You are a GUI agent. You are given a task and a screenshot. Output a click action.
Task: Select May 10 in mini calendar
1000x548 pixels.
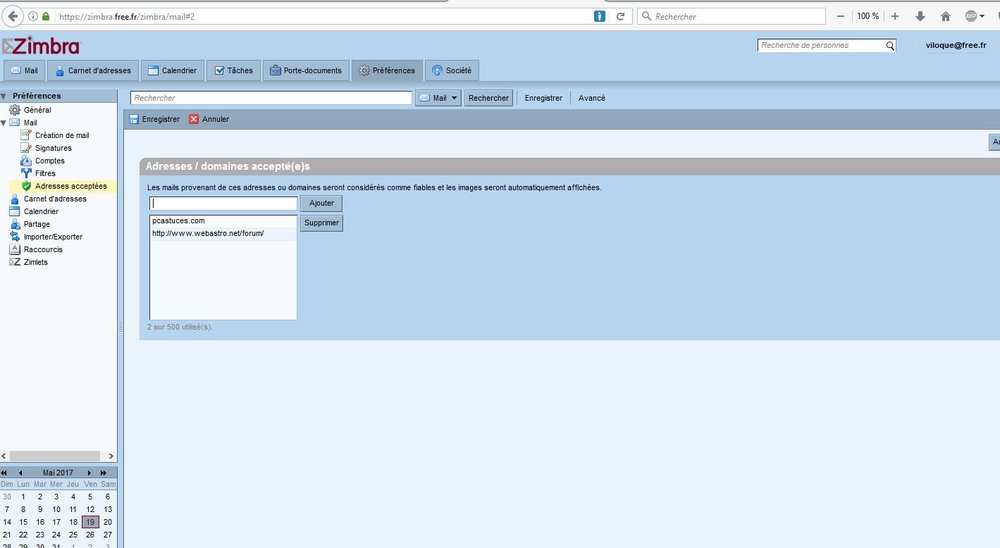point(56,509)
